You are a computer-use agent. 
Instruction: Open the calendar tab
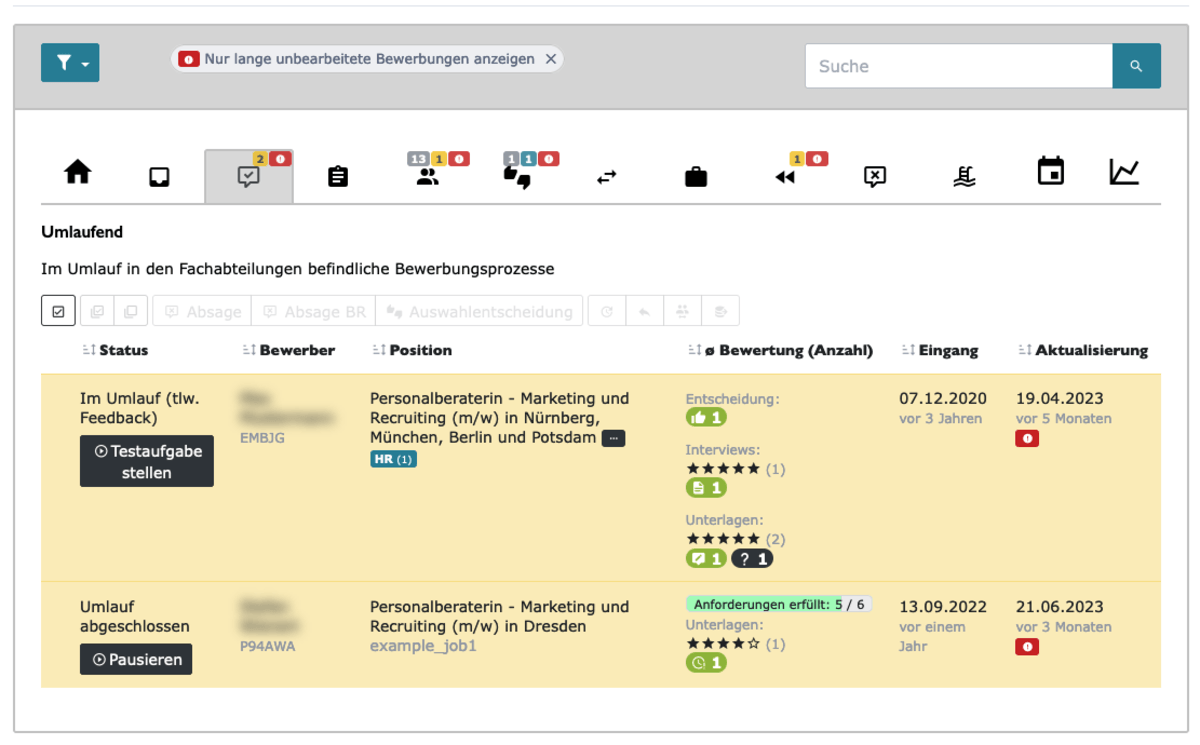pos(1050,171)
